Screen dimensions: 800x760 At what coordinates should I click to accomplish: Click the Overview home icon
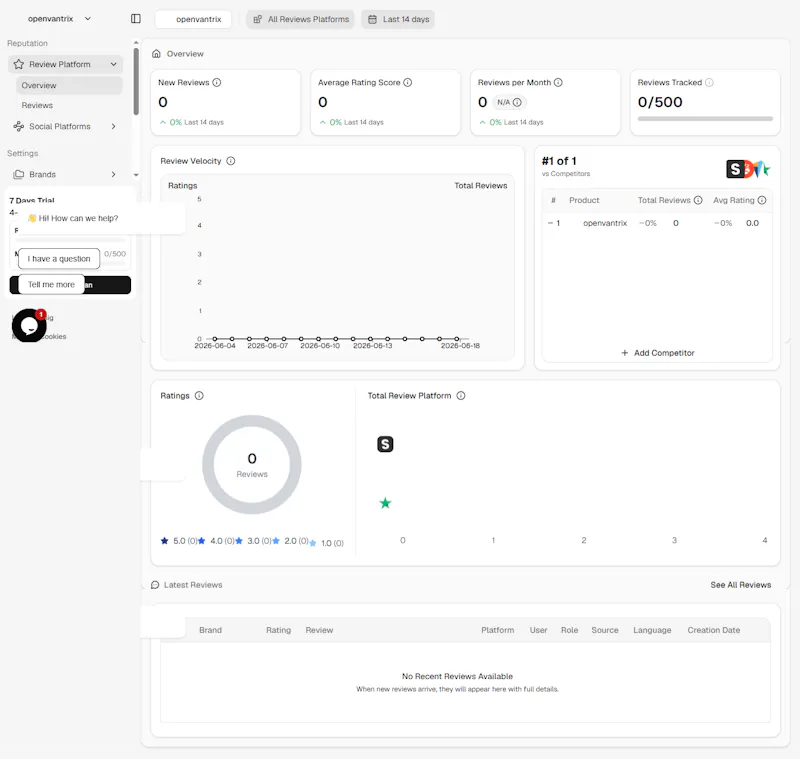[x=157, y=54]
